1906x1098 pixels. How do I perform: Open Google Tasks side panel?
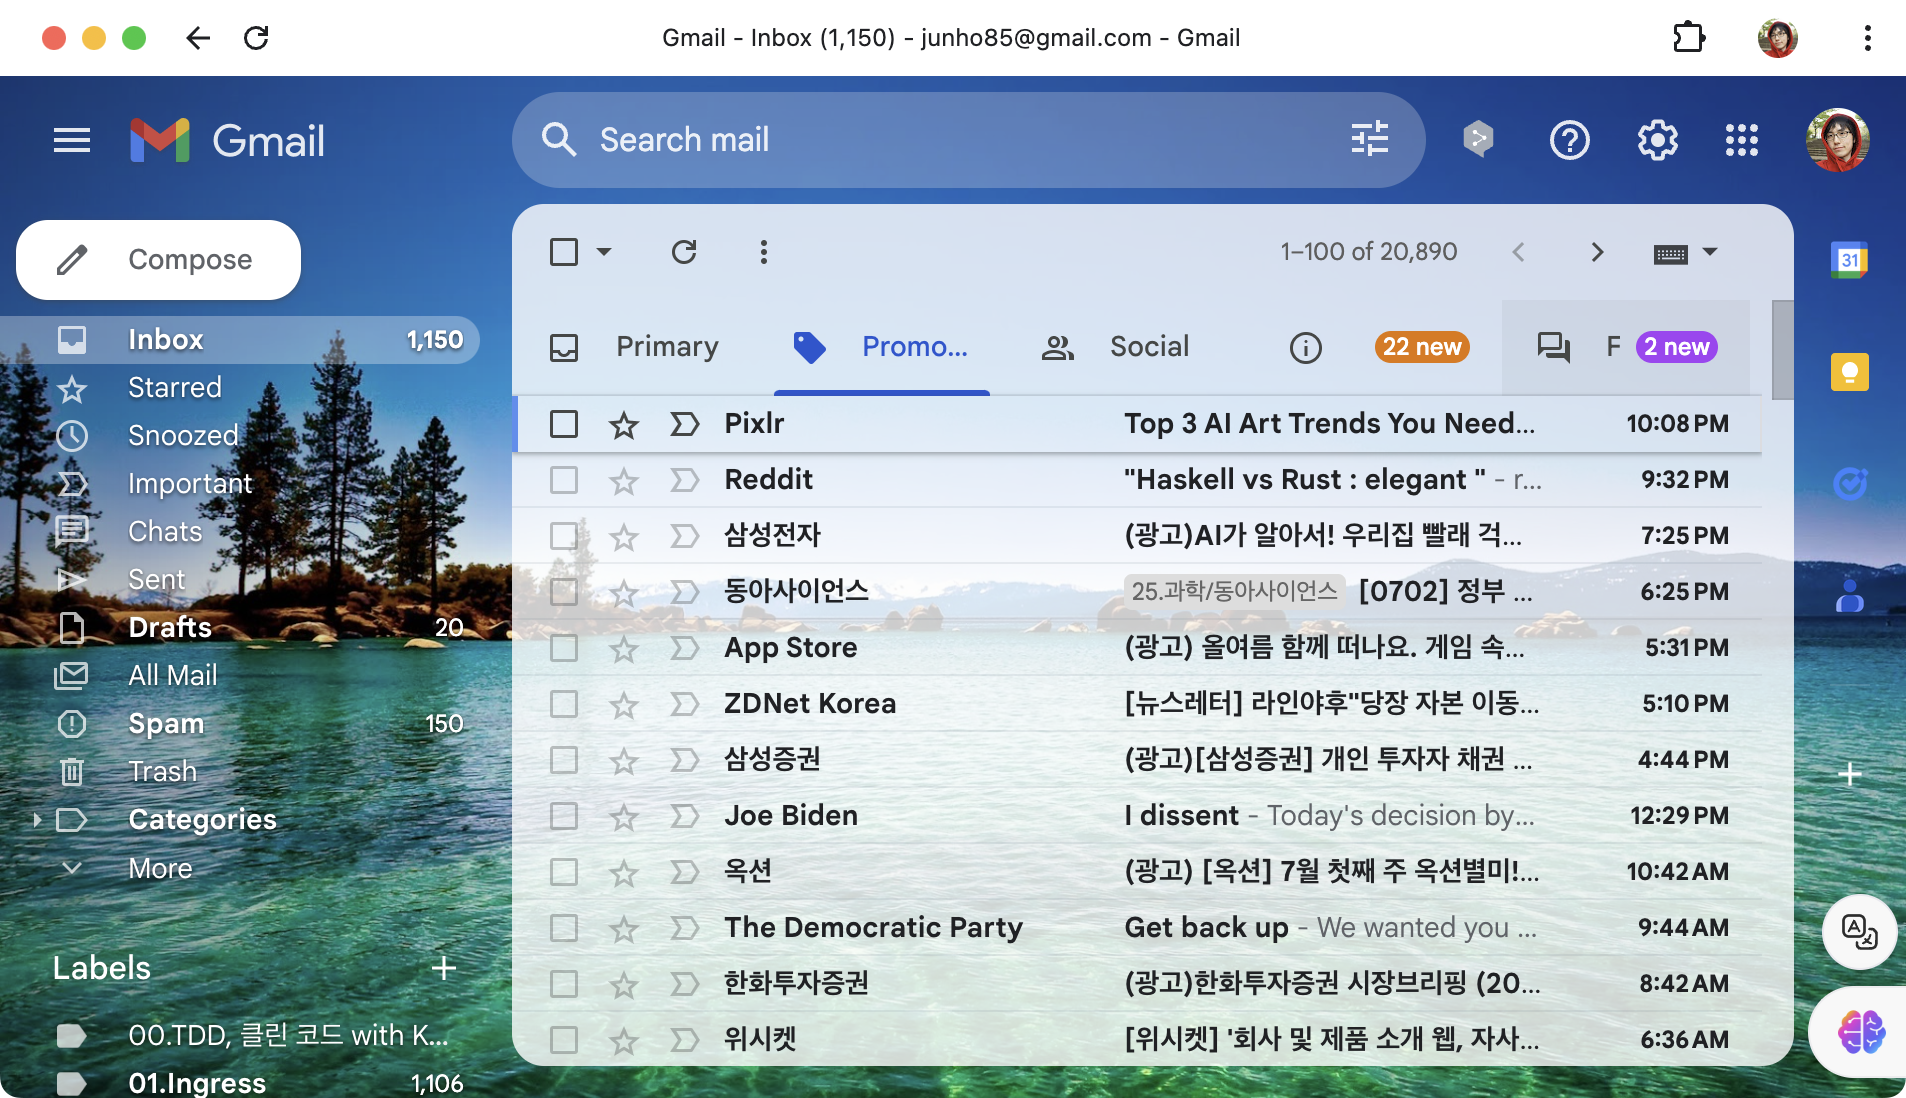point(1849,485)
